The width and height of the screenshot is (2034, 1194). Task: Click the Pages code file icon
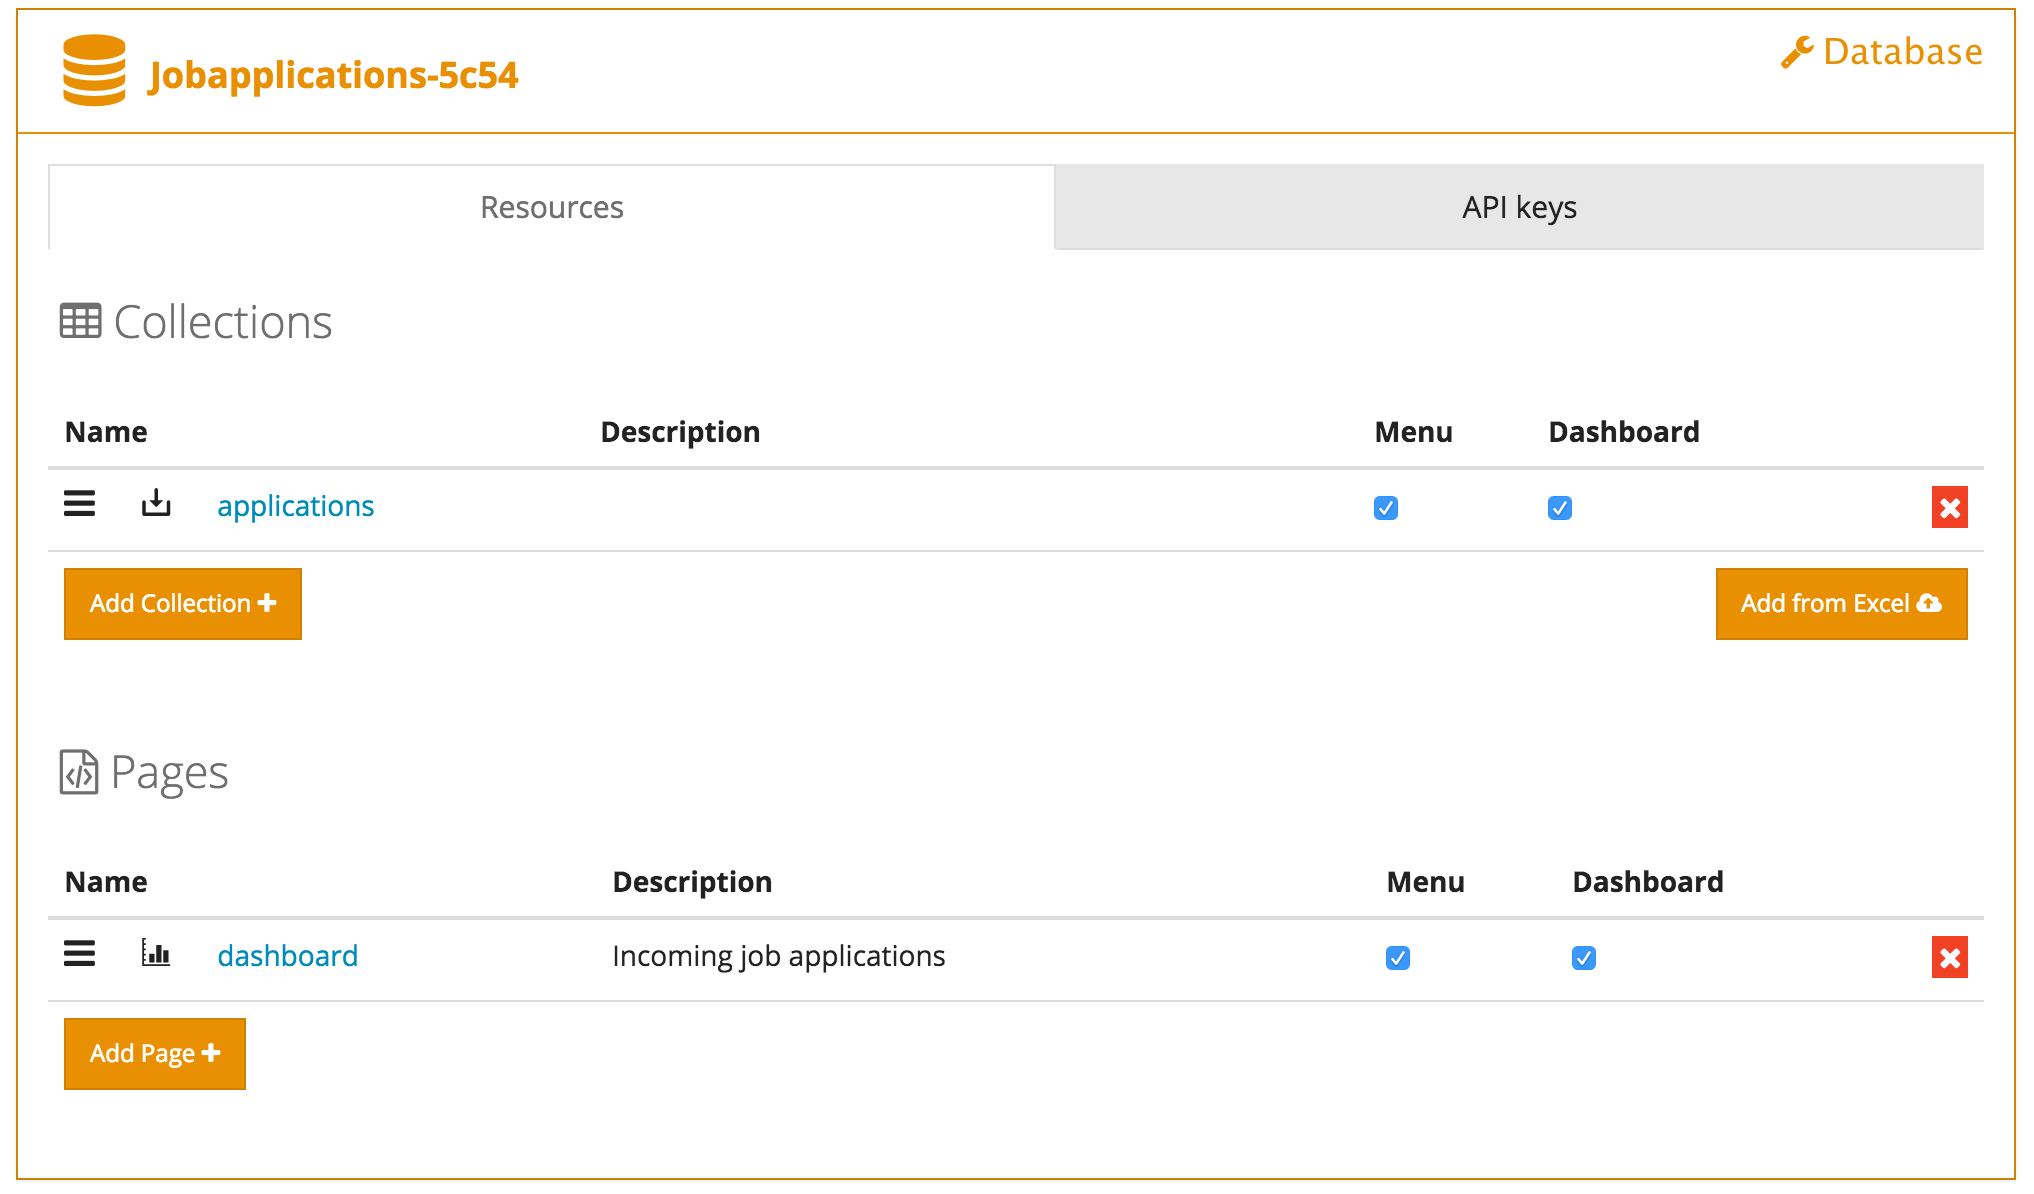79,772
